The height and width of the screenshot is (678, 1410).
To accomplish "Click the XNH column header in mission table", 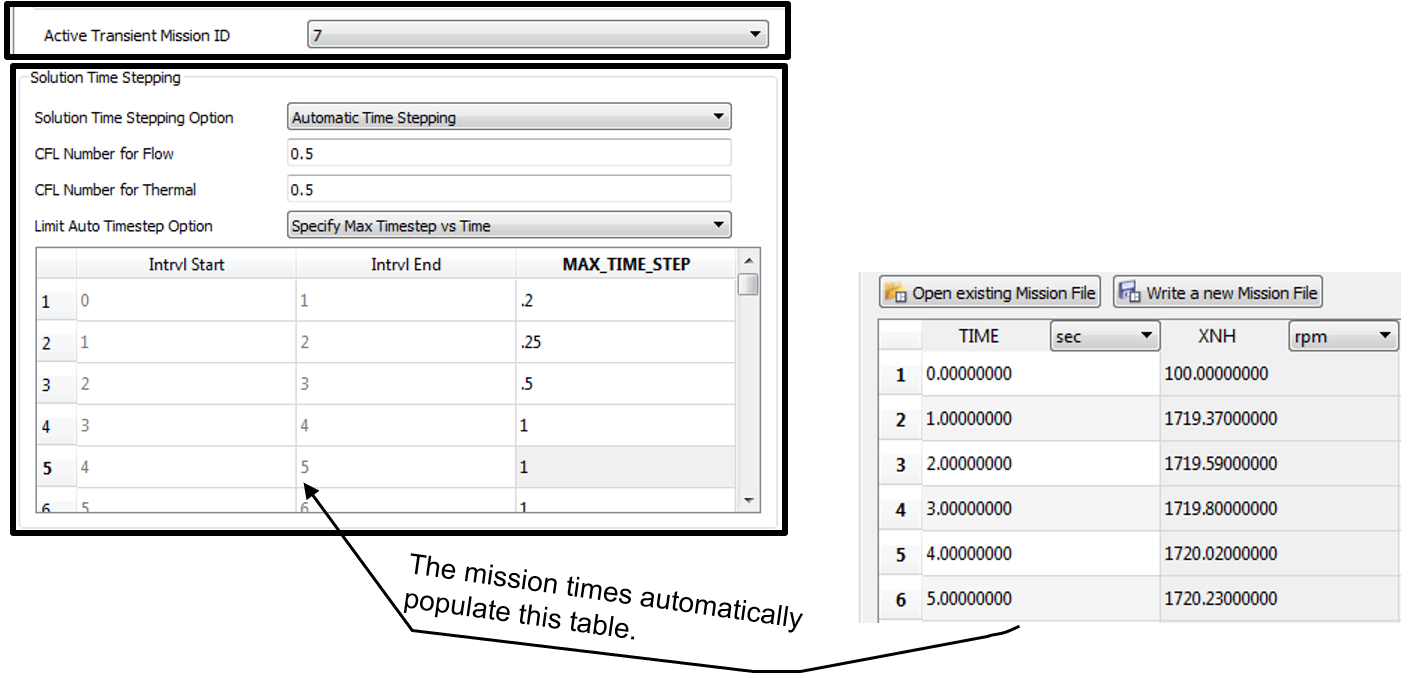I will 1218,337.
